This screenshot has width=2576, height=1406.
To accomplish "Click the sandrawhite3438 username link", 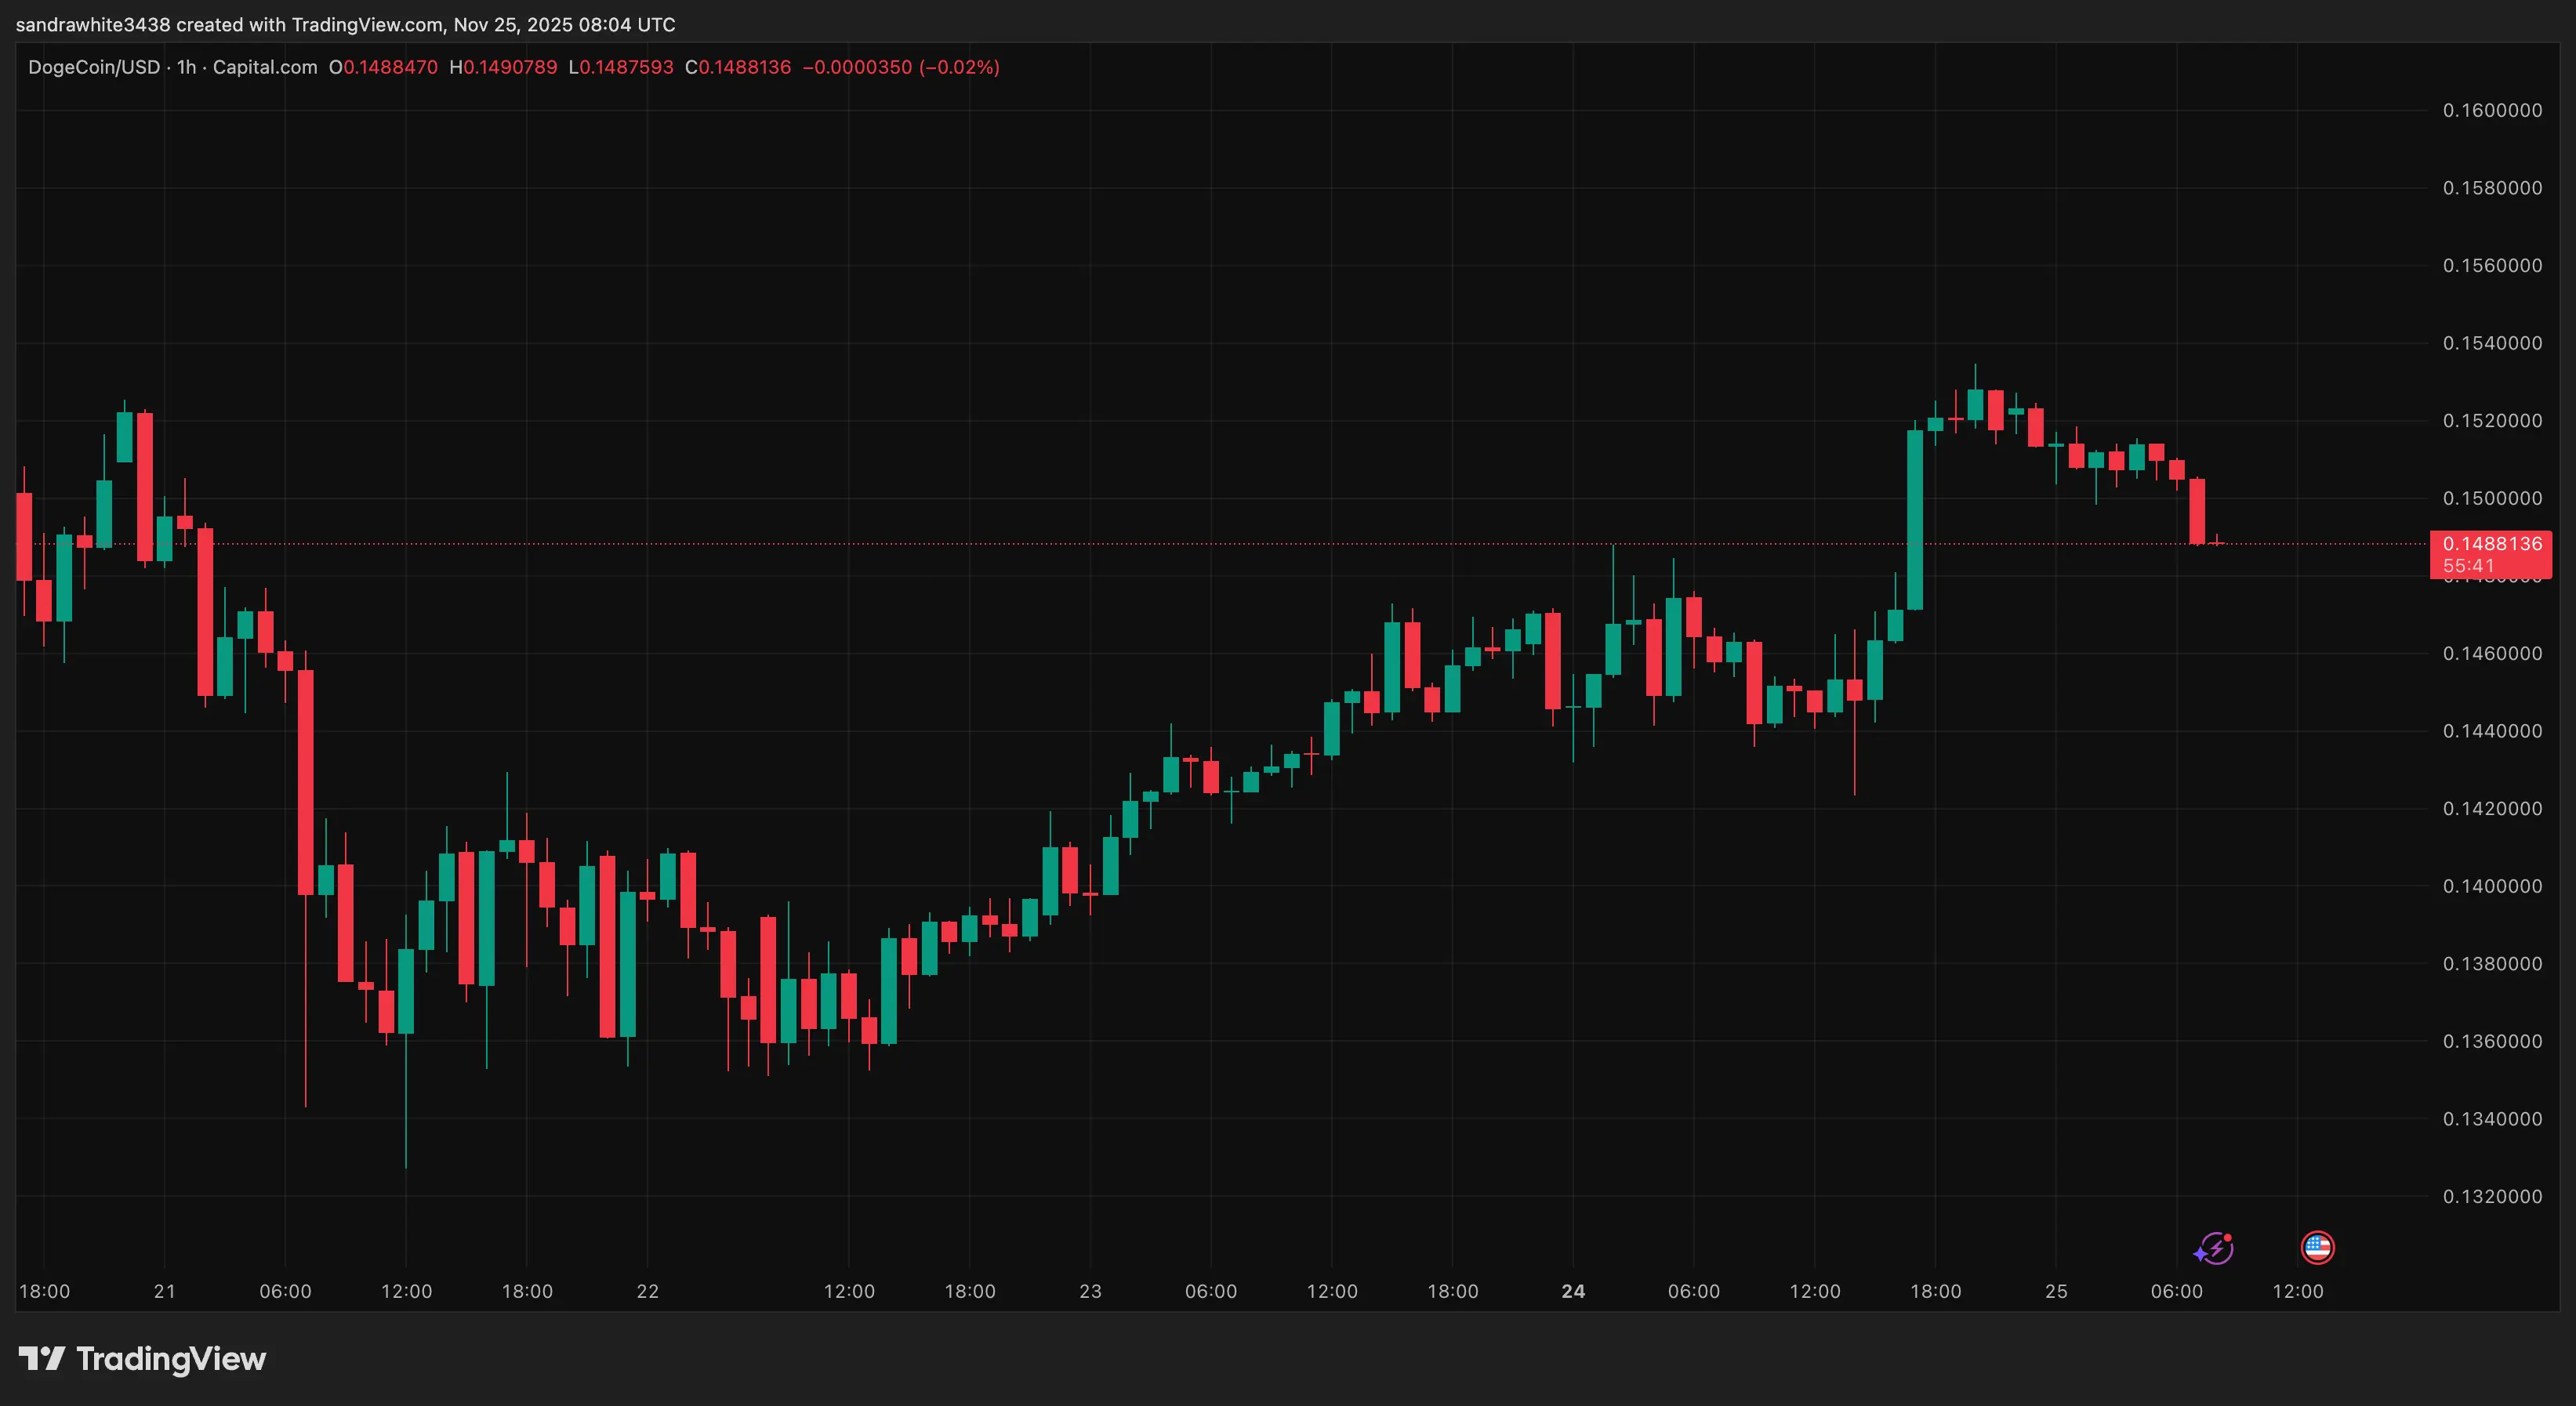I will (95, 25).
